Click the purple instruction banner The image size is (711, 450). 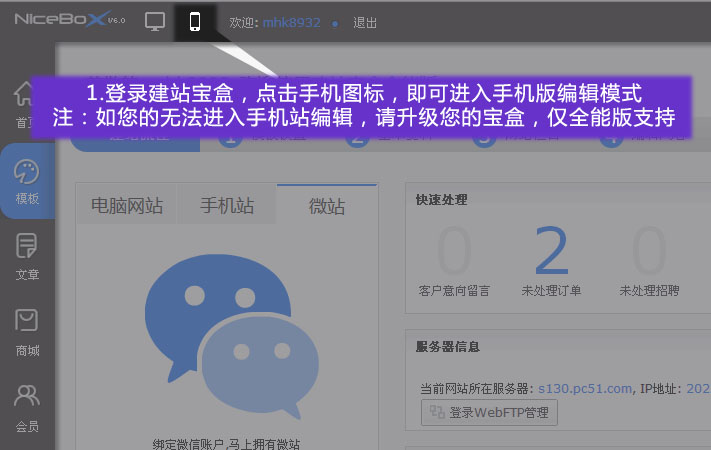pyautogui.click(x=360, y=106)
